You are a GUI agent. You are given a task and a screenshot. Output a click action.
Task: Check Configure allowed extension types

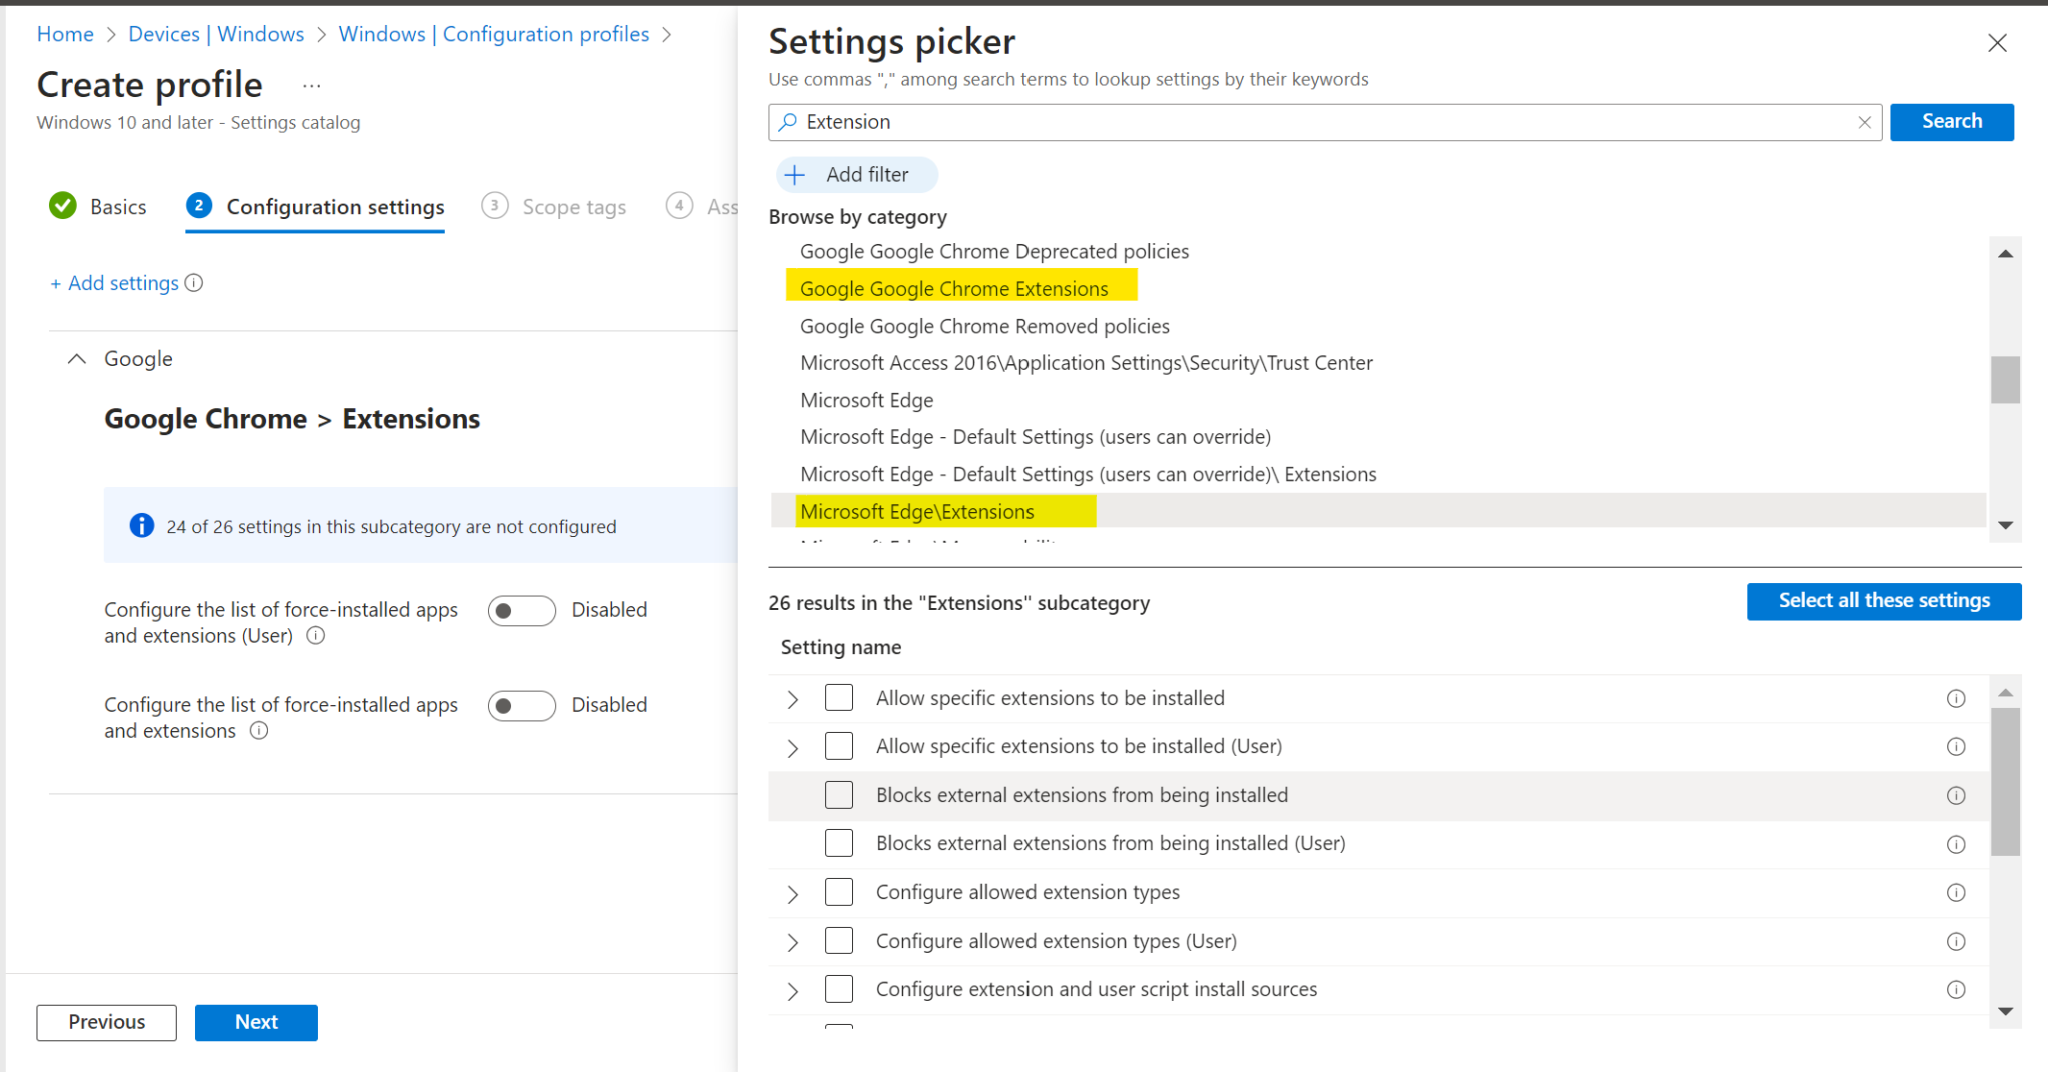[x=839, y=892]
